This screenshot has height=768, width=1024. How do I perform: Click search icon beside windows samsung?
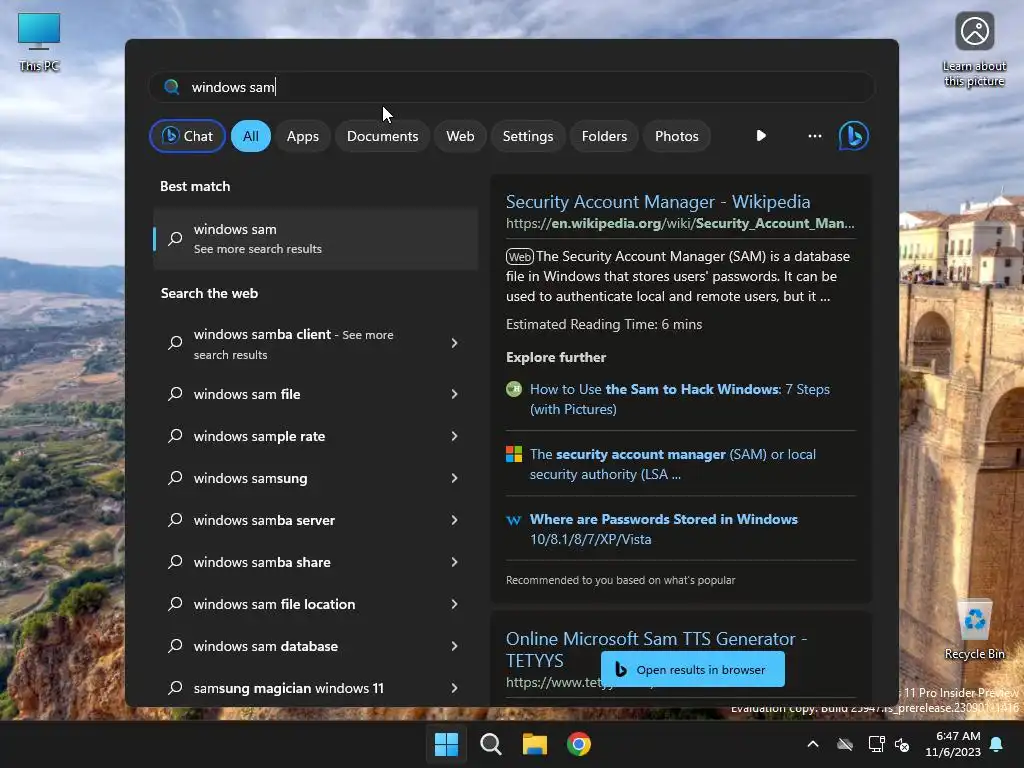point(175,478)
